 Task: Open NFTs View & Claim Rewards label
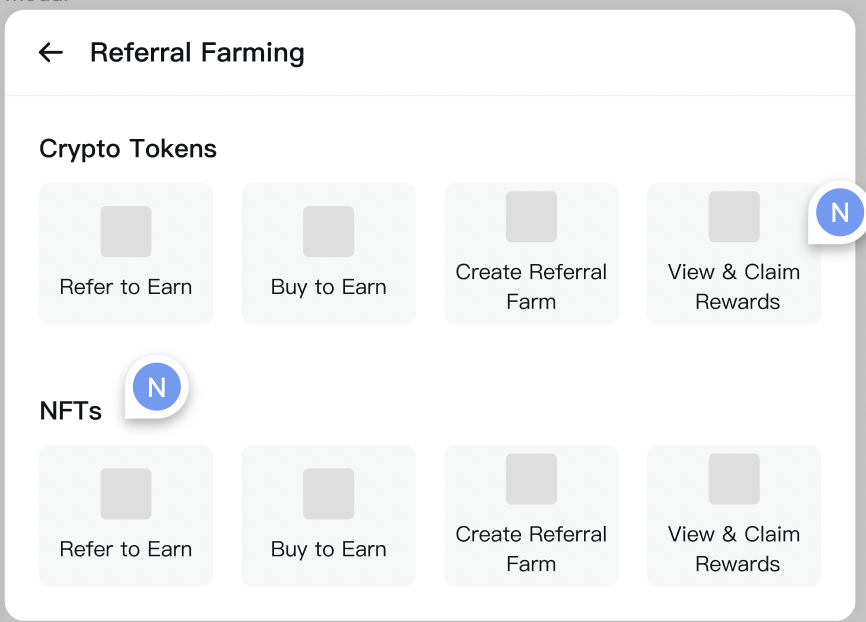(x=734, y=549)
